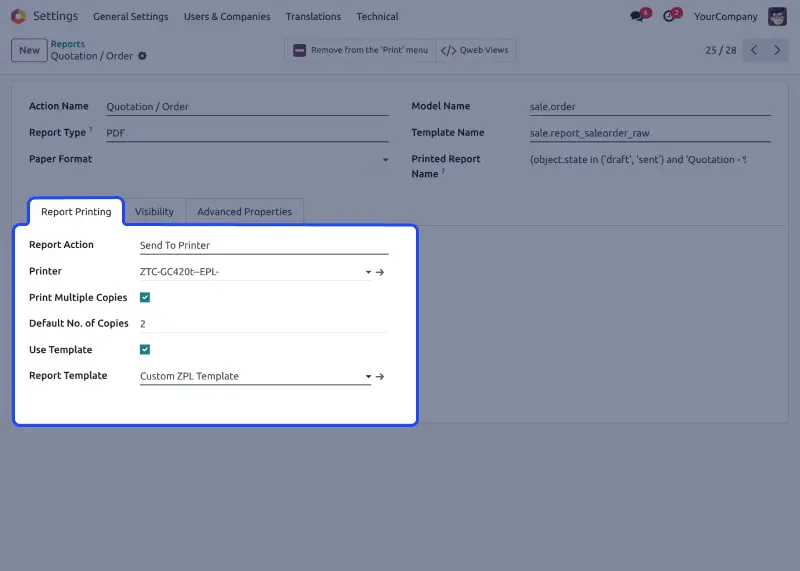Expand the Printer dropdown arrow

(x=368, y=272)
